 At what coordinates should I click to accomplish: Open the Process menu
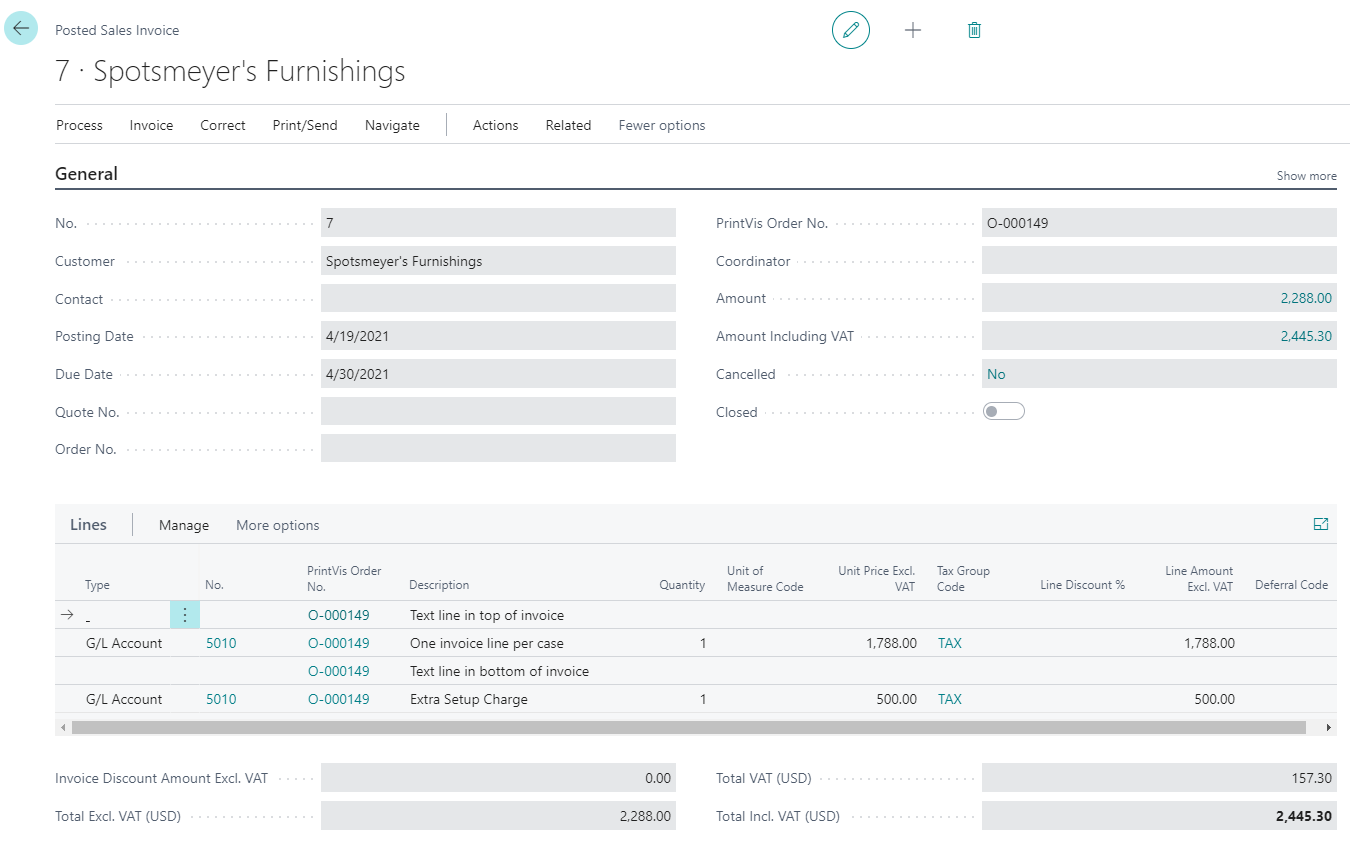pos(79,125)
